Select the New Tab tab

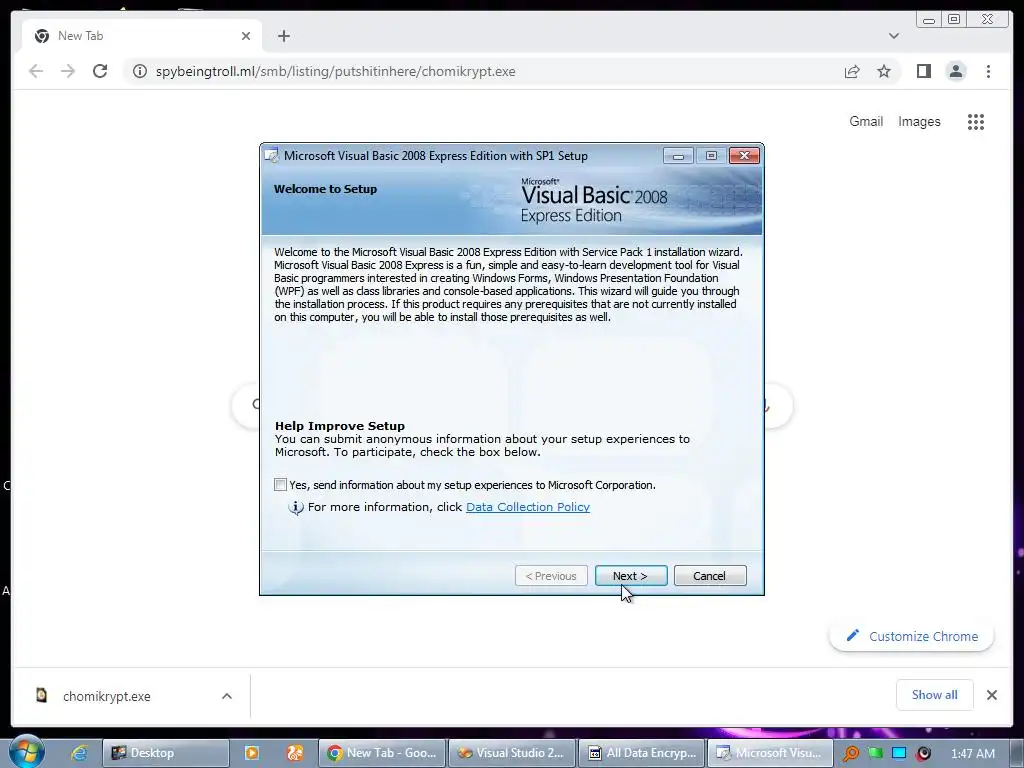pyautogui.click(x=142, y=36)
